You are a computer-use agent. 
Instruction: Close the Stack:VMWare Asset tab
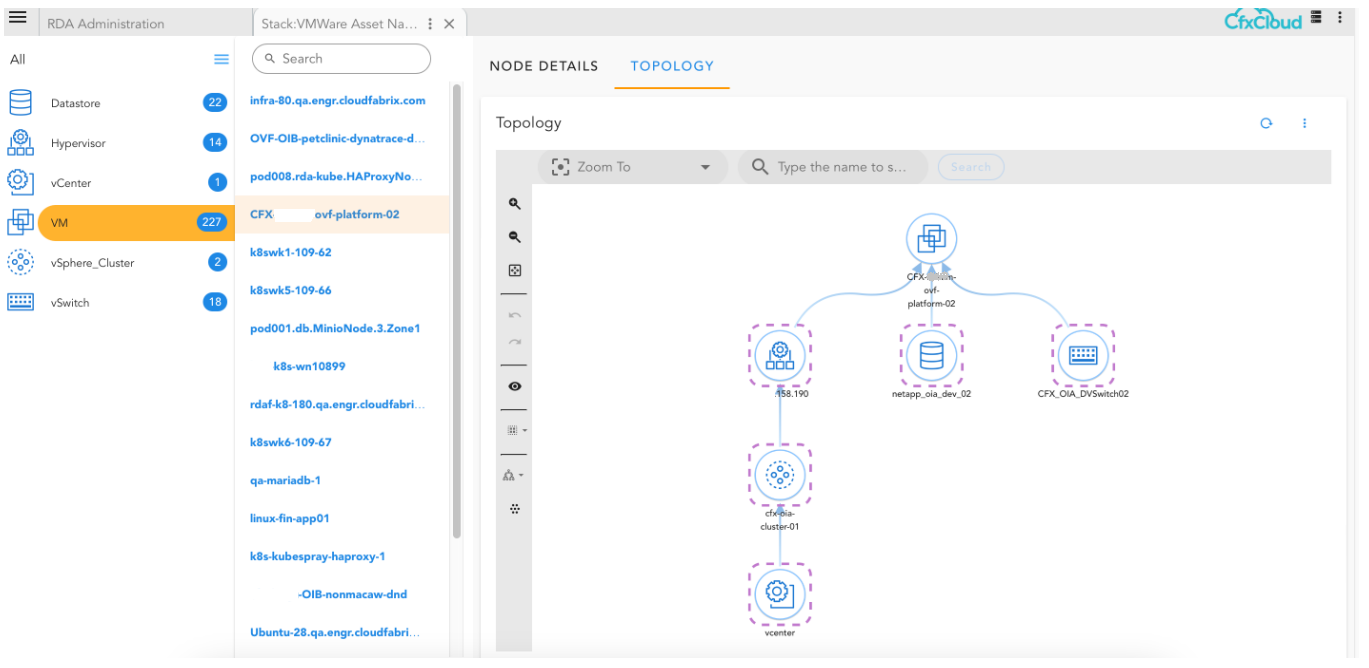[x=449, y=24]
